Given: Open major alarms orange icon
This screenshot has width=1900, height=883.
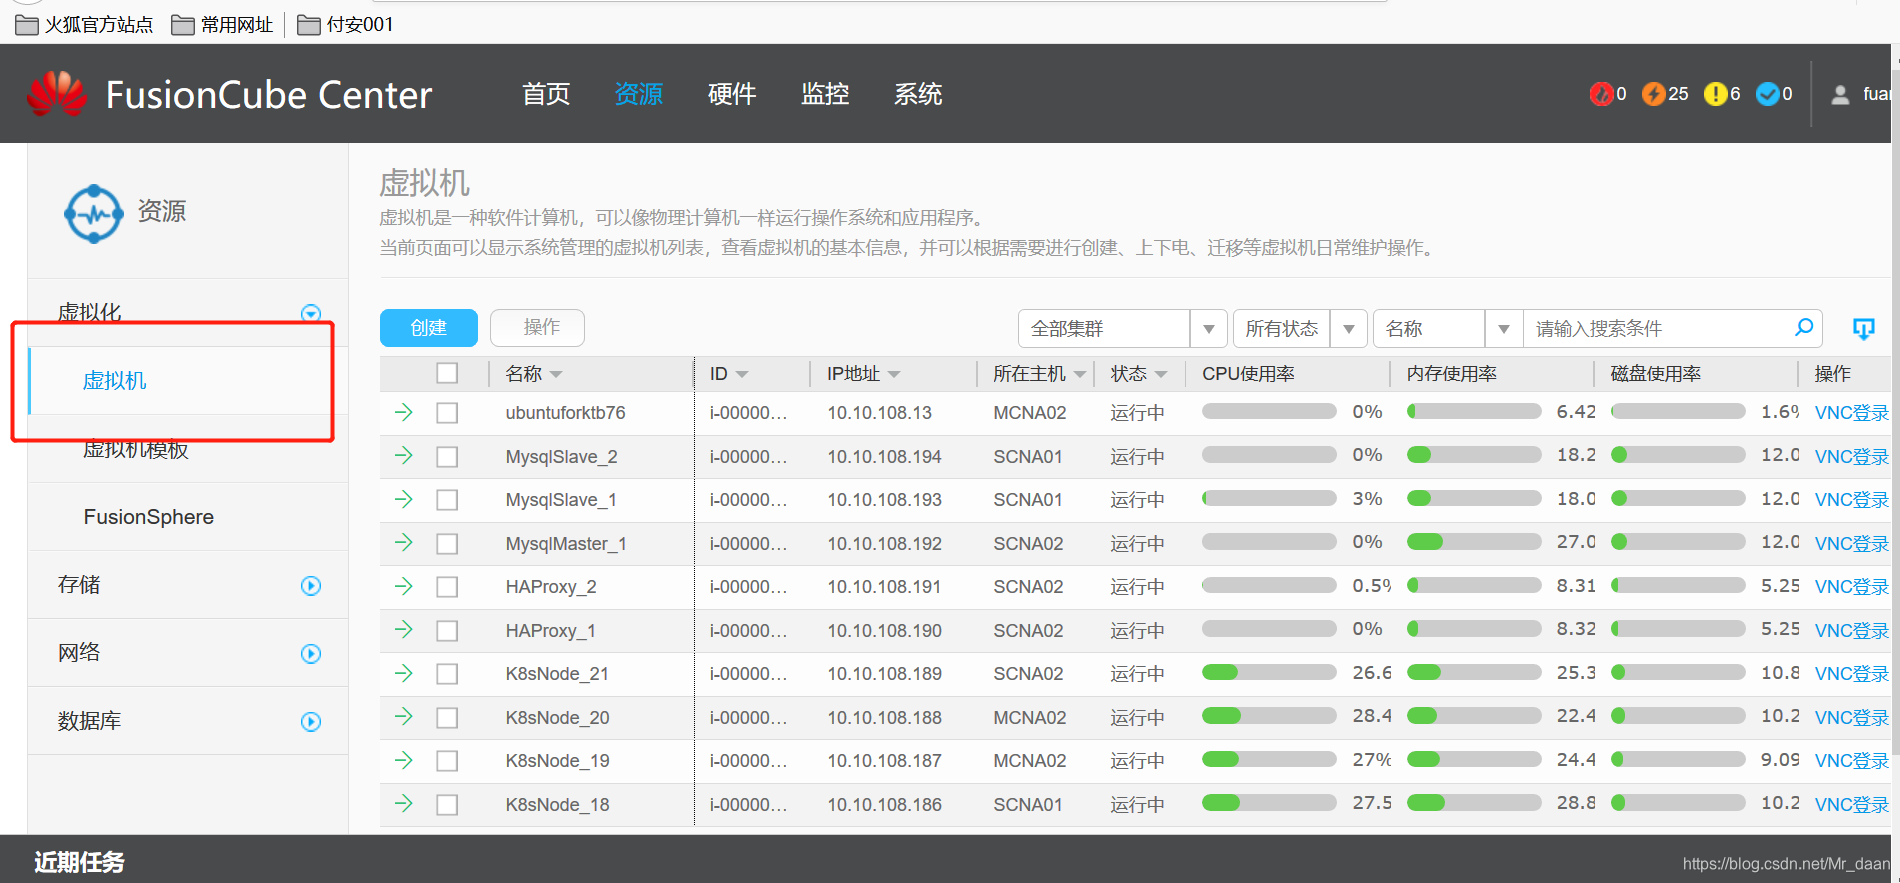Looking at the screenshot, I should click(x=1653, y=94).
